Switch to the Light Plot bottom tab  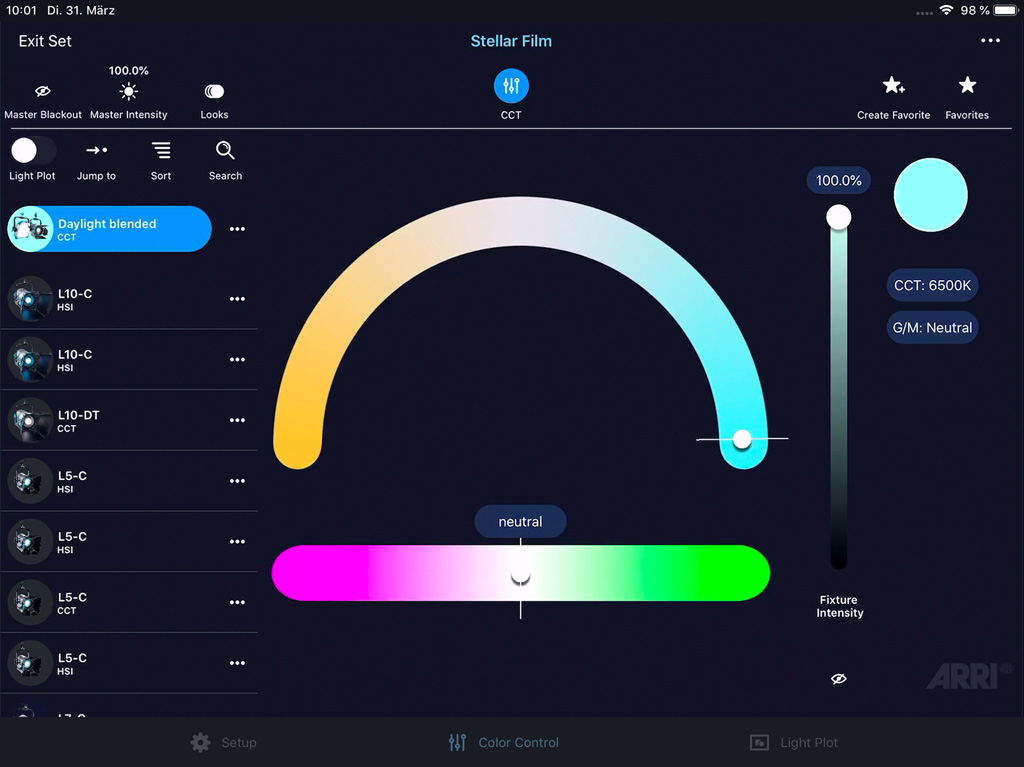[795, 742]
